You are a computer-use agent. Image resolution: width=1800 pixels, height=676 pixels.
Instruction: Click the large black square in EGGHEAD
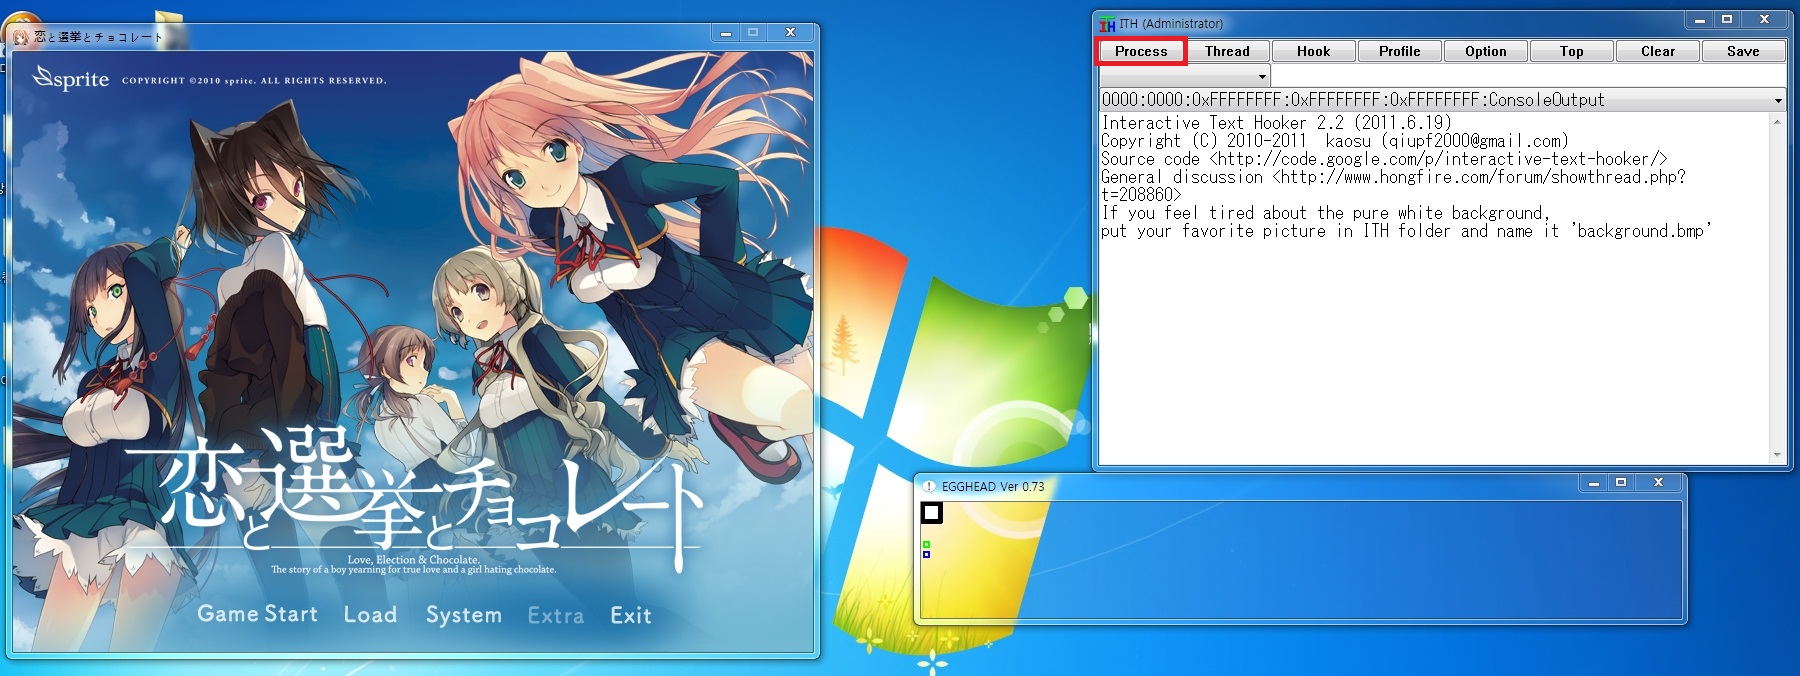coord(931,513)
